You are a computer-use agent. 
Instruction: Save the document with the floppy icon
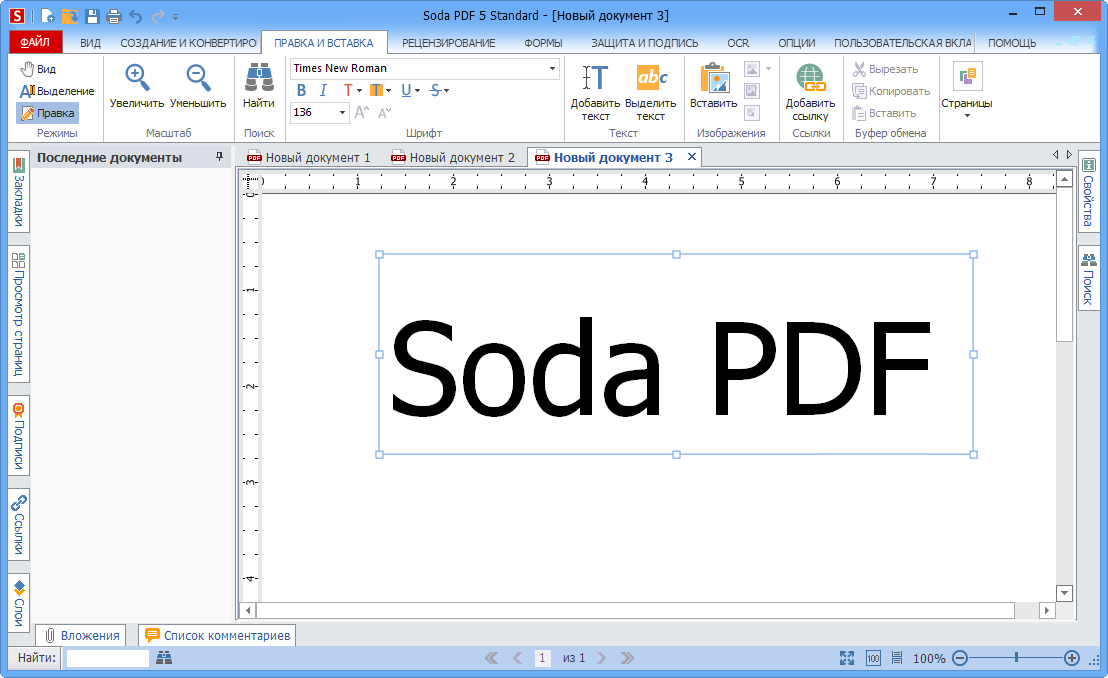tap(92, 16)
